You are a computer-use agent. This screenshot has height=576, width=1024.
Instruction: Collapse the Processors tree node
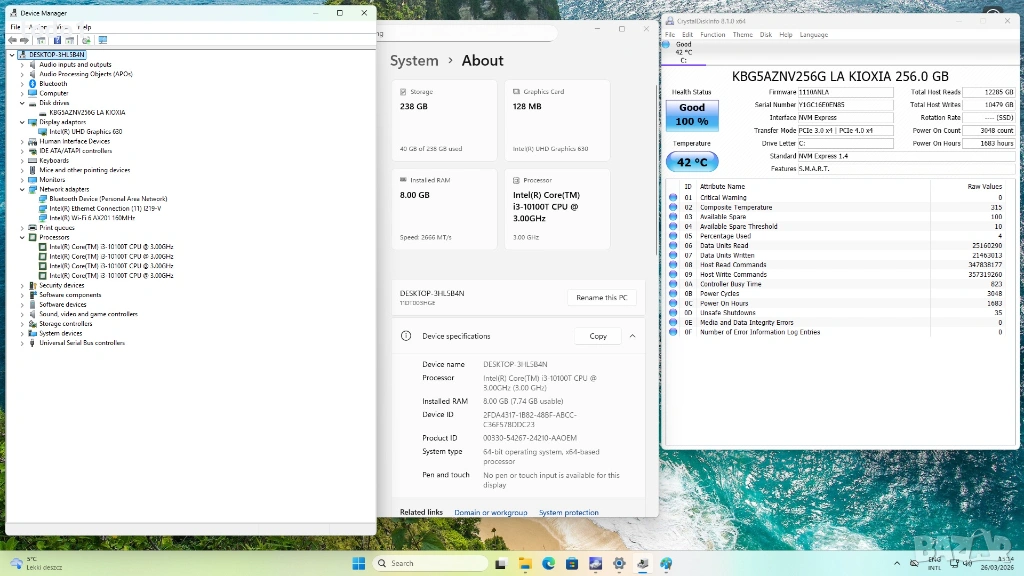click(23, 237)
